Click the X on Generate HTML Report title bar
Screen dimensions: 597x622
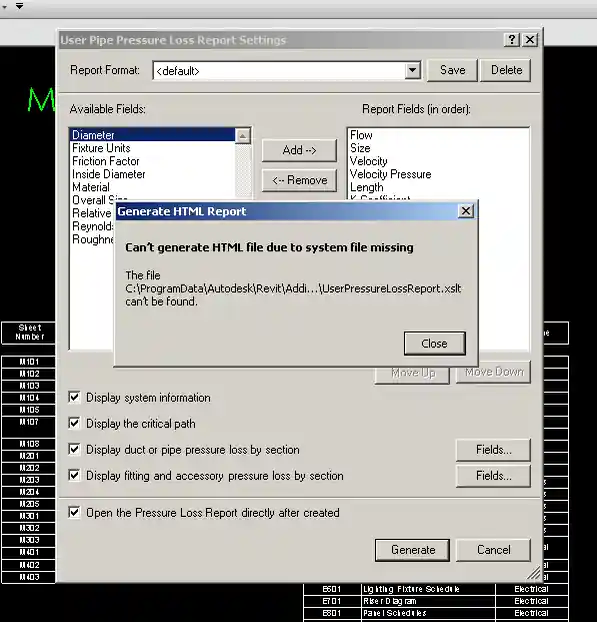466,211
